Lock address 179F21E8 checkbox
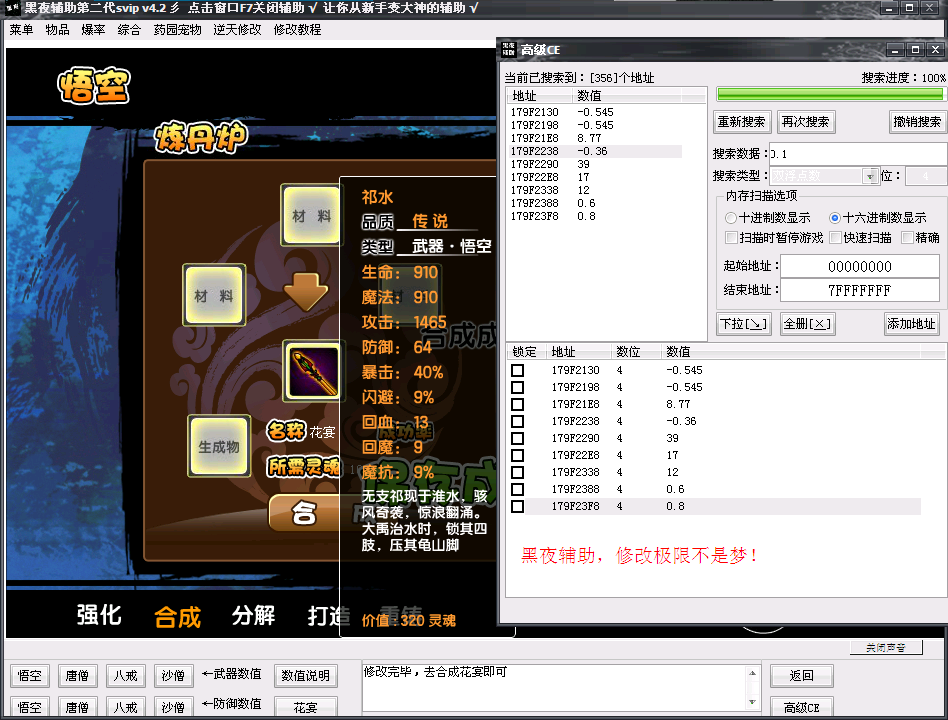The height and width of the screenshot is (720, 948). [x=518, y=404]
